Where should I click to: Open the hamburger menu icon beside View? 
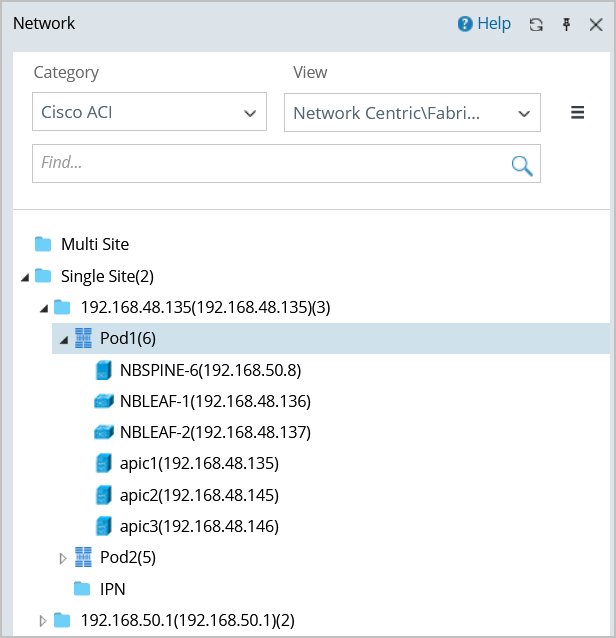pyautogui.click(x=577, y=112)
